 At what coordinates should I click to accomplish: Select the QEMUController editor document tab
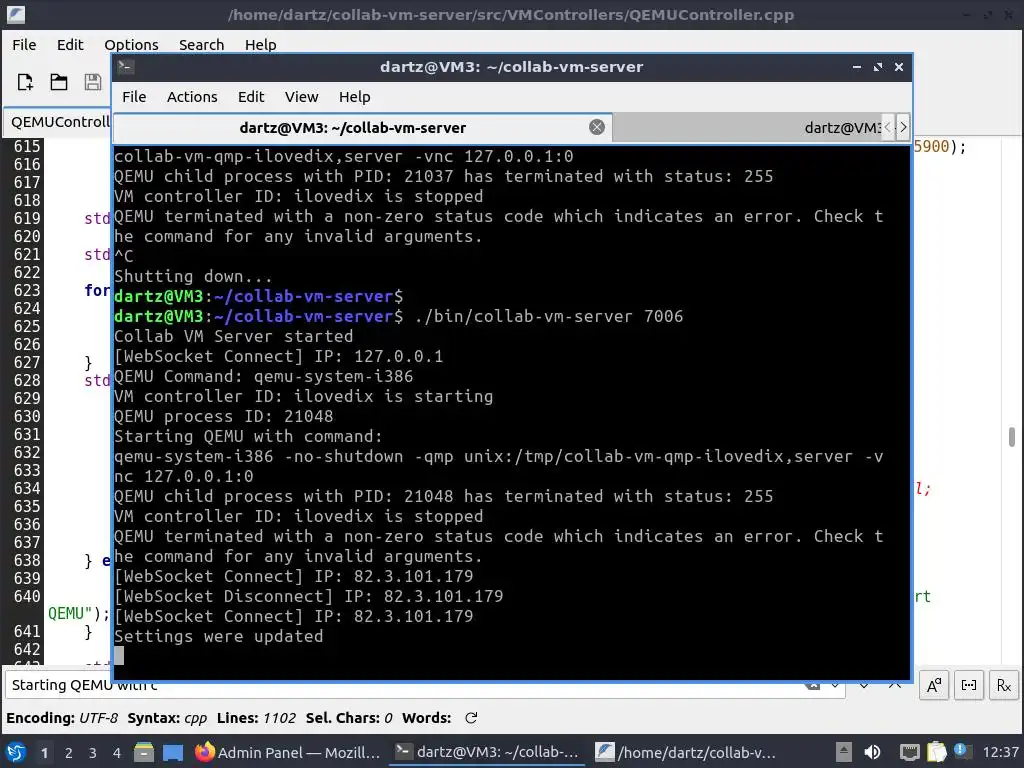coord(59,122)
